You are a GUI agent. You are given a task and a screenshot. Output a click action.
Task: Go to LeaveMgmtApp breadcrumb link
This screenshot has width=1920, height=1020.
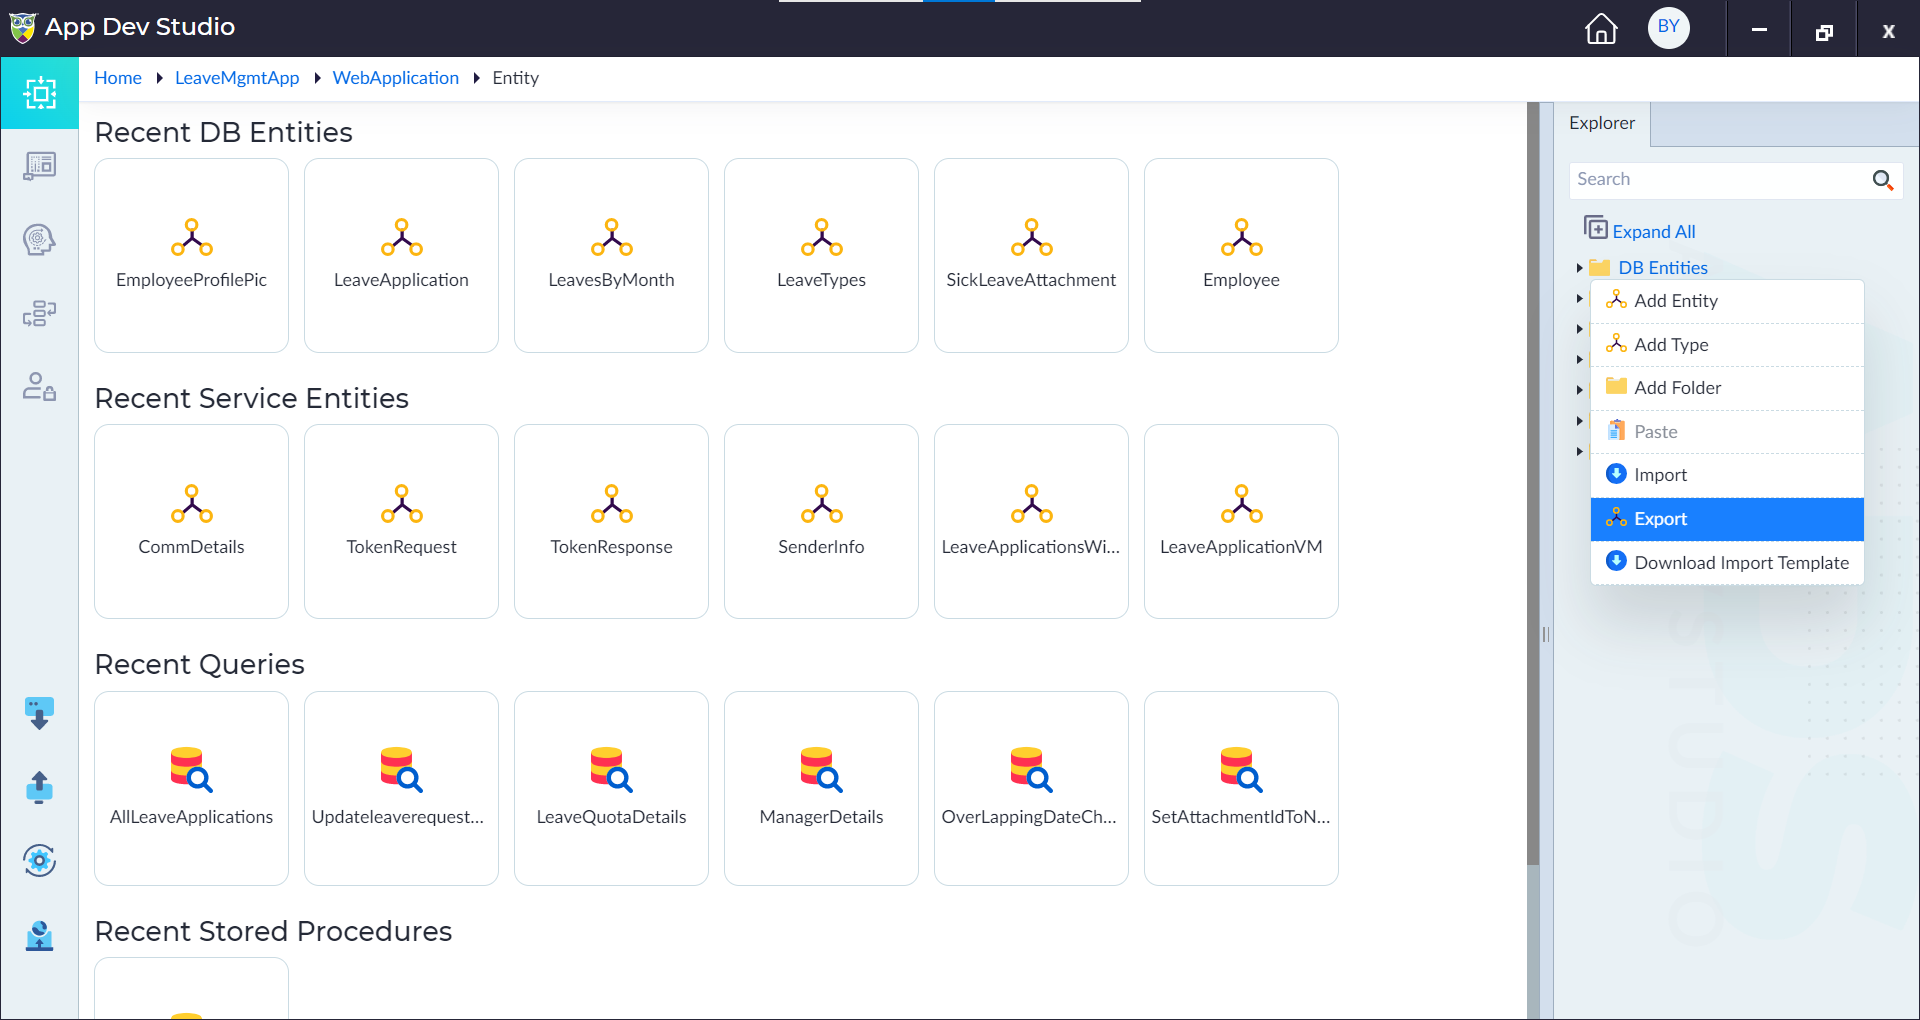237,78
